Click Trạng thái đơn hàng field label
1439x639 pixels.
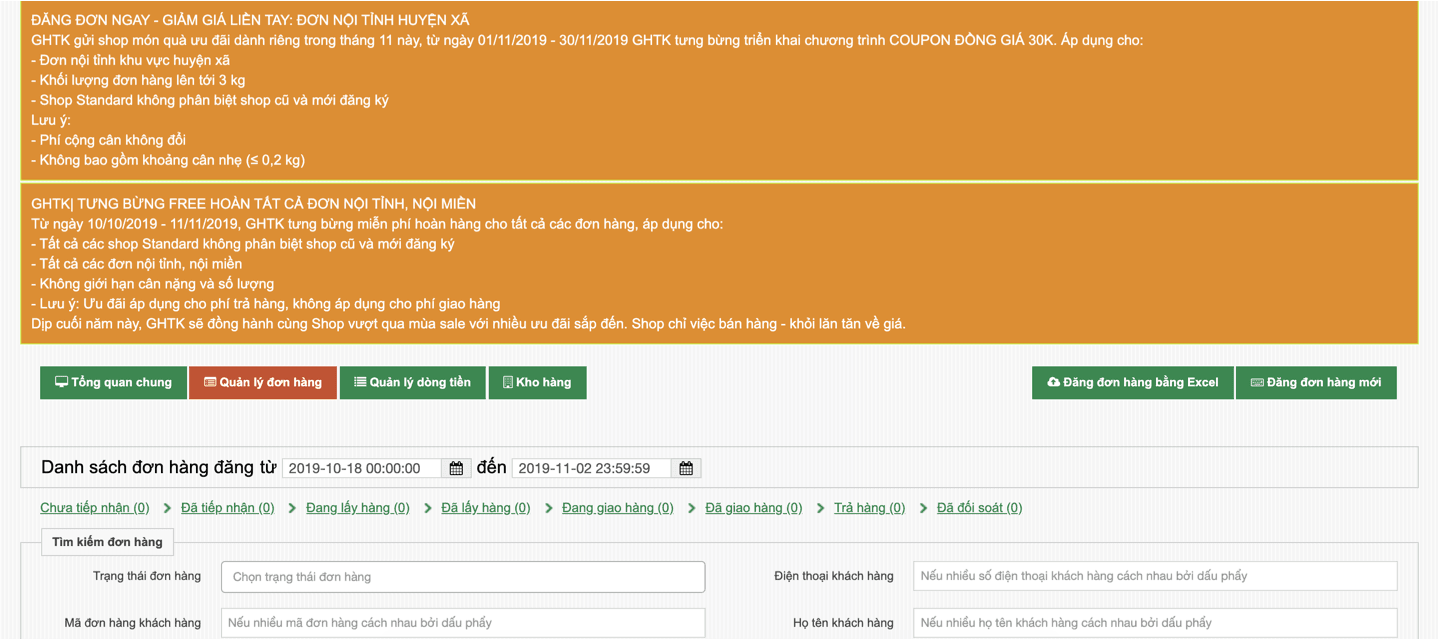147,576
